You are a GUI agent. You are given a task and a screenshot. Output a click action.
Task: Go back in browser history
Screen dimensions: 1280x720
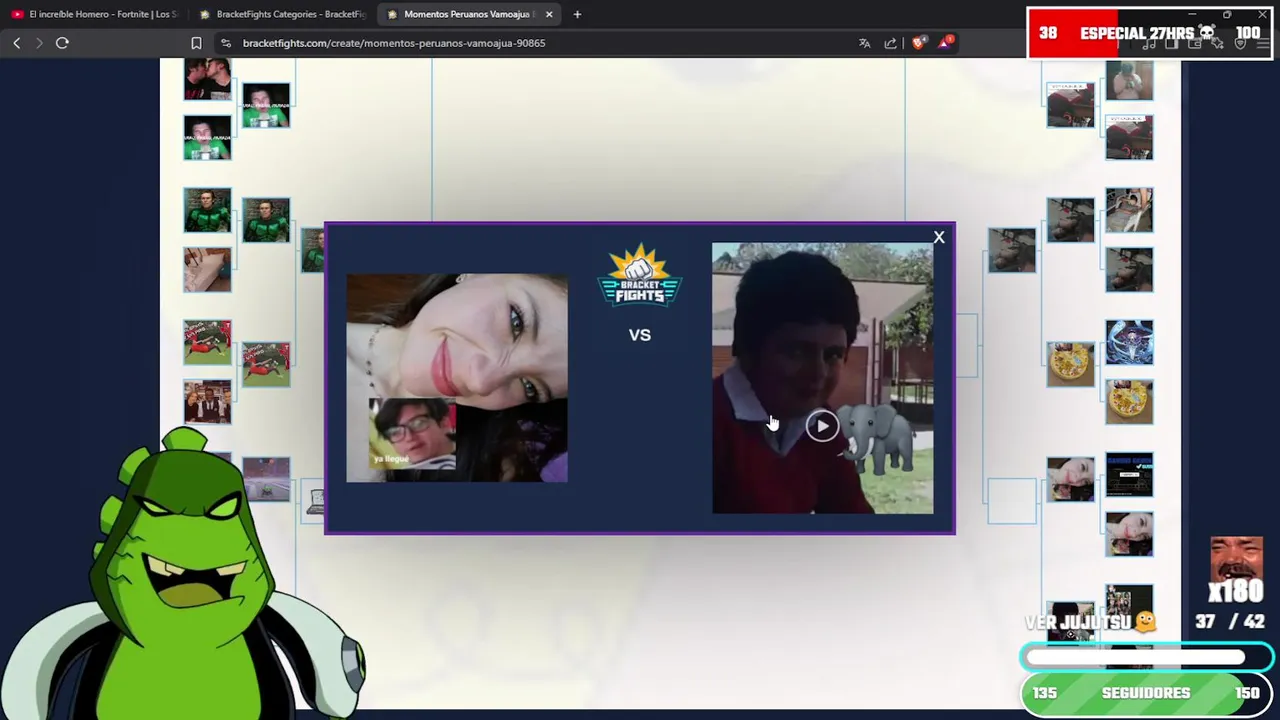[16, 43]
